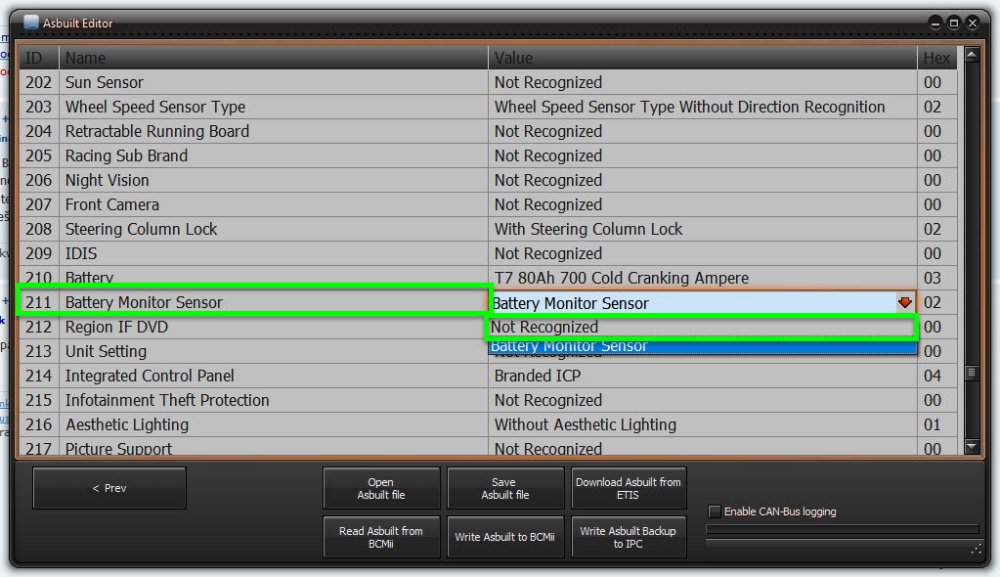Click the progress bar under CAN-Bus logging
The width and height of the screenshot is (1000, 577).
[x=841, y=530]
